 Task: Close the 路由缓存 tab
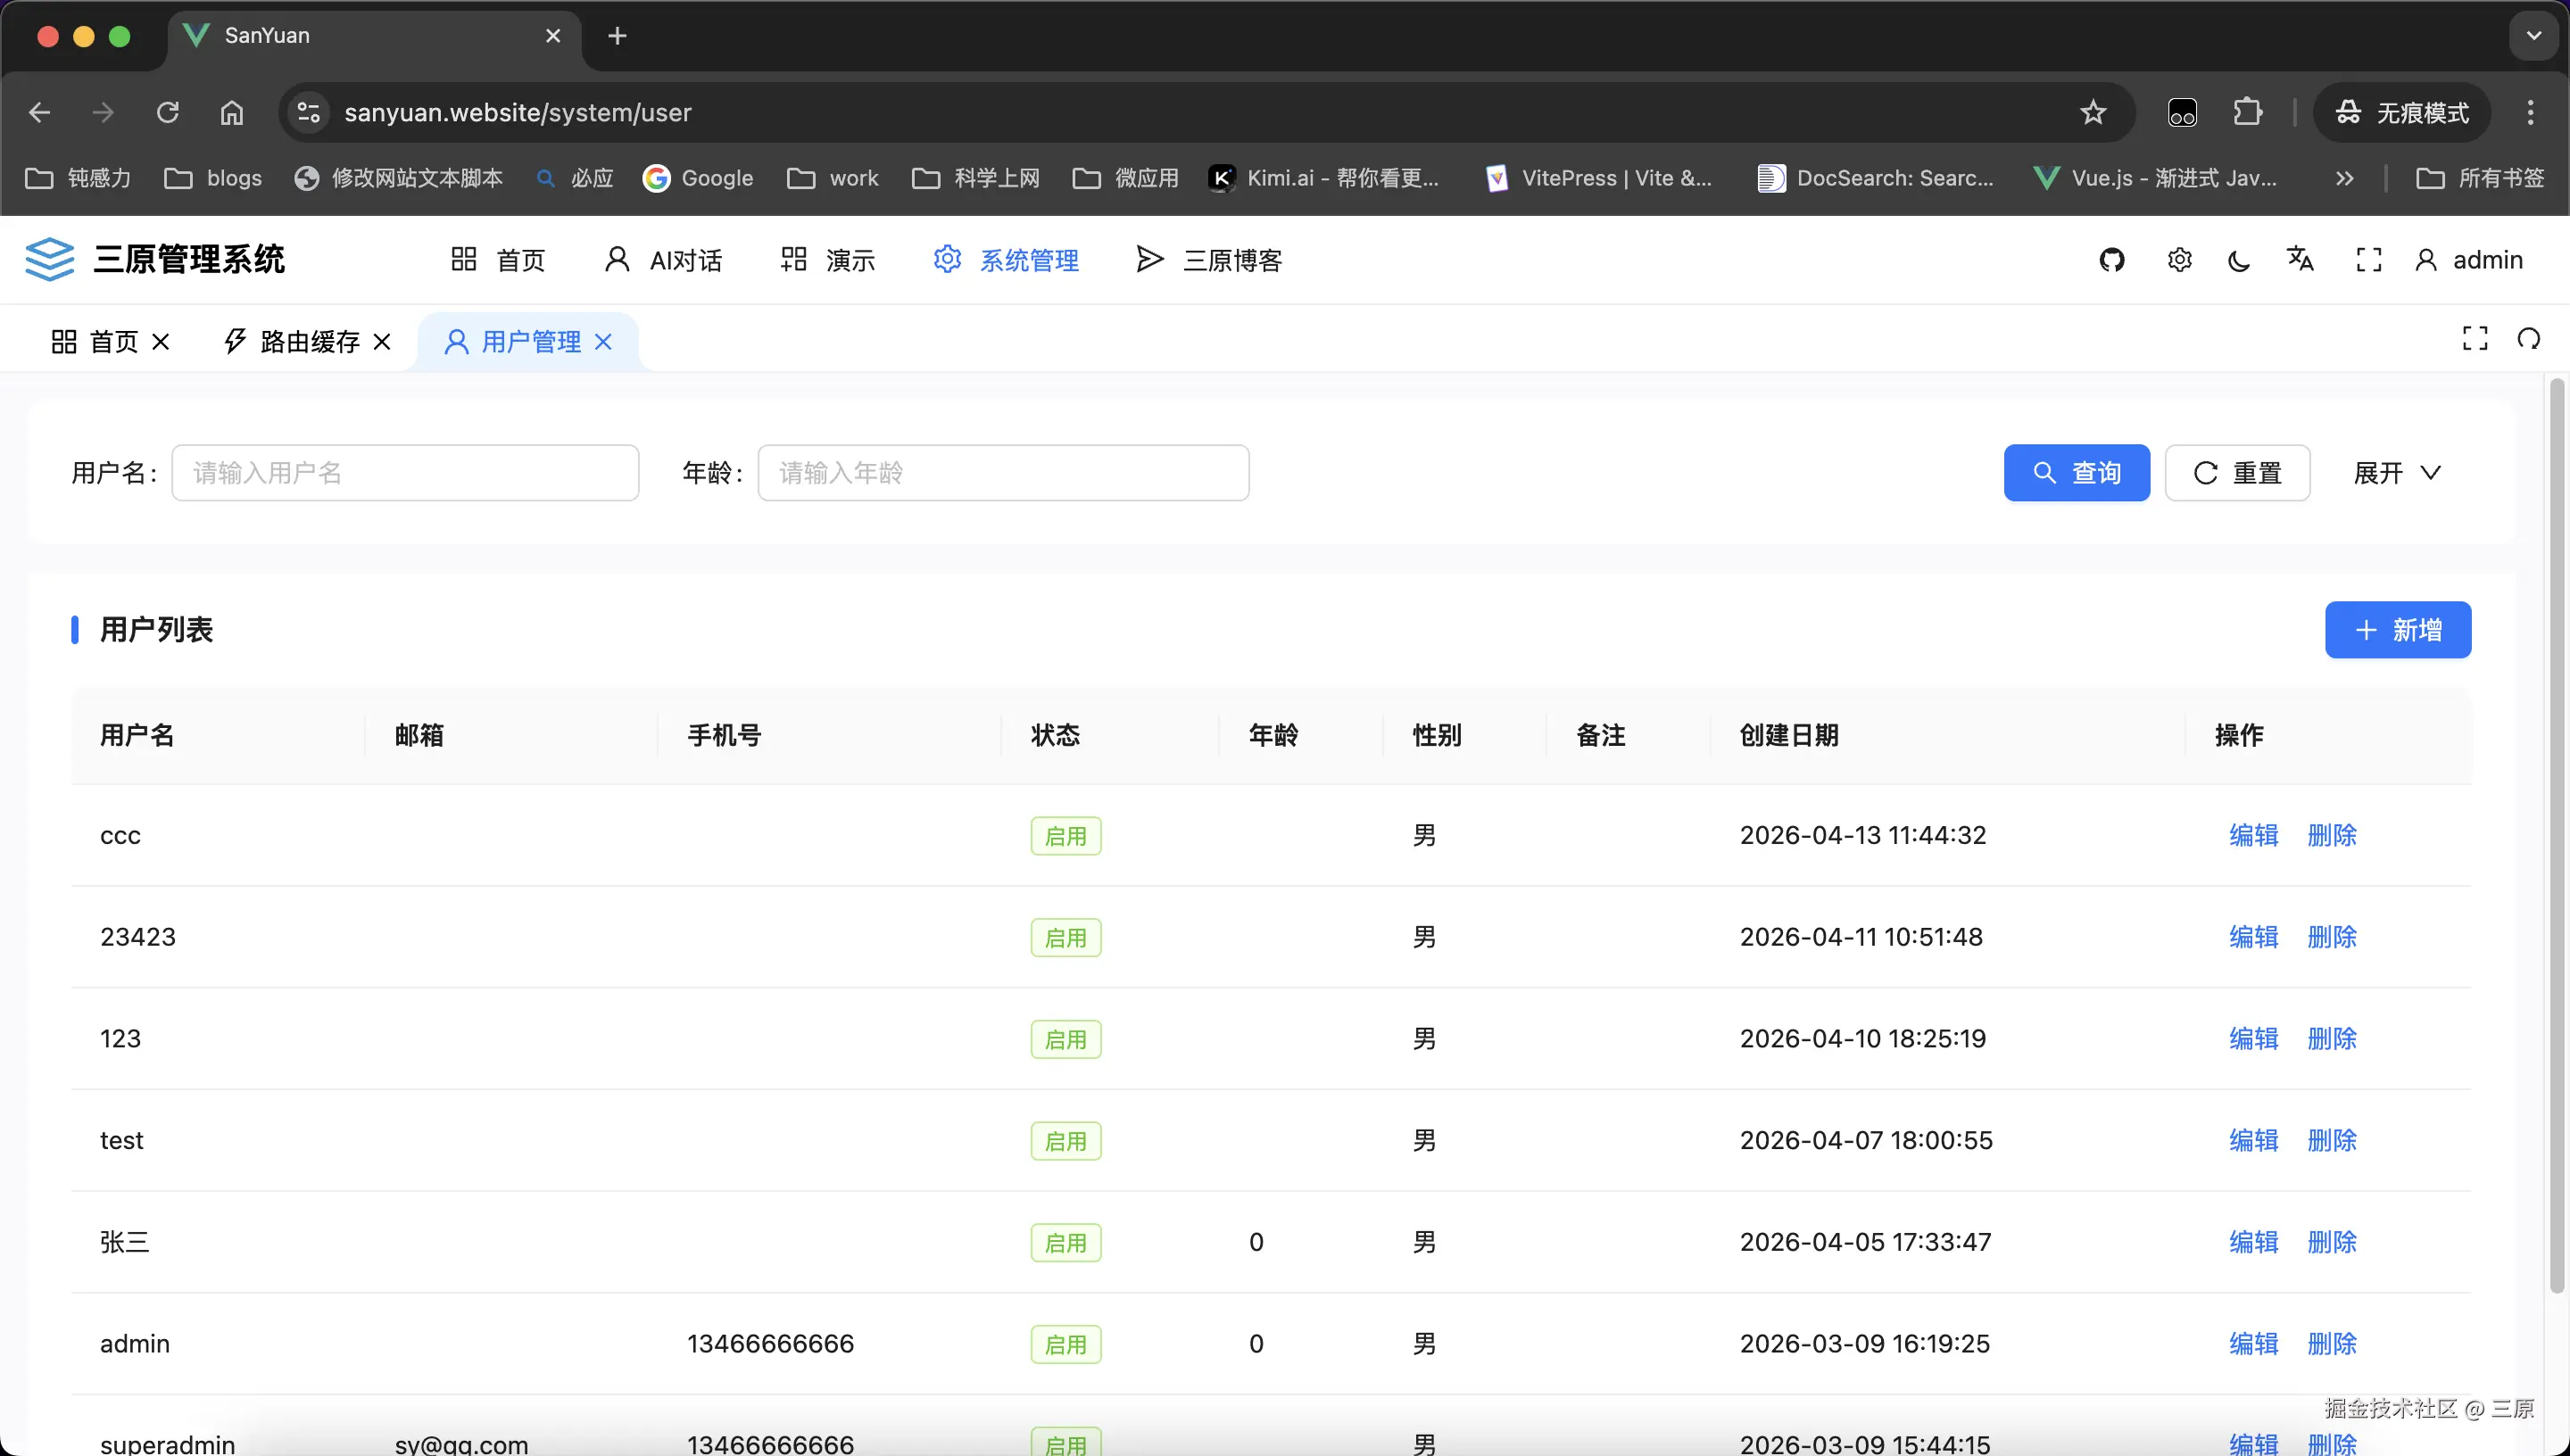point(382,342)
